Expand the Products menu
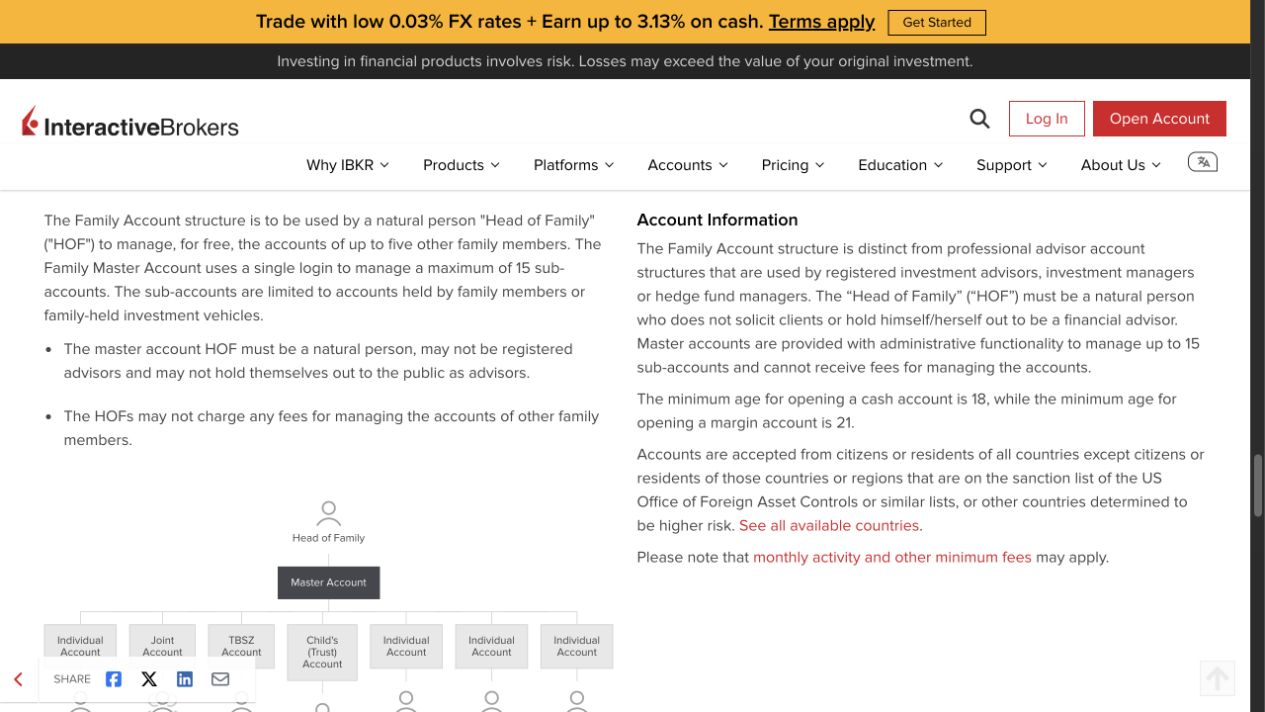Viewport: 1265px width, 712px height. point(461,165)
